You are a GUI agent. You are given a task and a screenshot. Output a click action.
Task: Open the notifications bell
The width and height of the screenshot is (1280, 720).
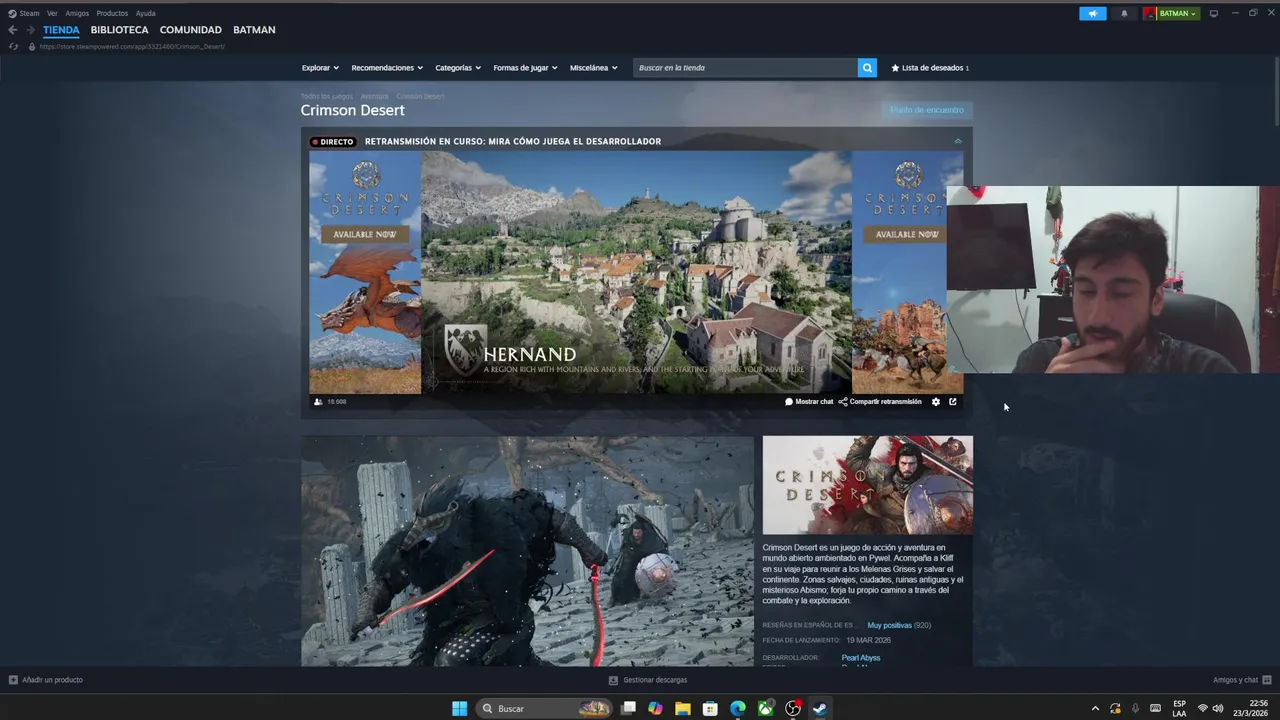click(1124, 13)
